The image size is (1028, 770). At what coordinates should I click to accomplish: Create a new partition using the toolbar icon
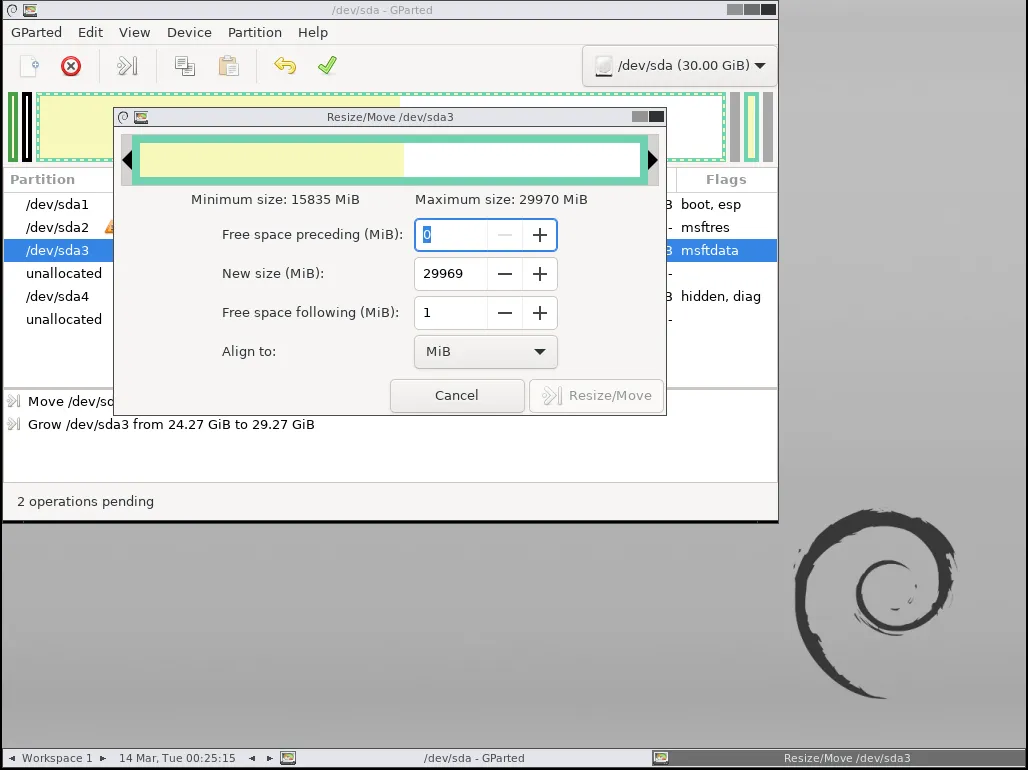coord(29,66)
